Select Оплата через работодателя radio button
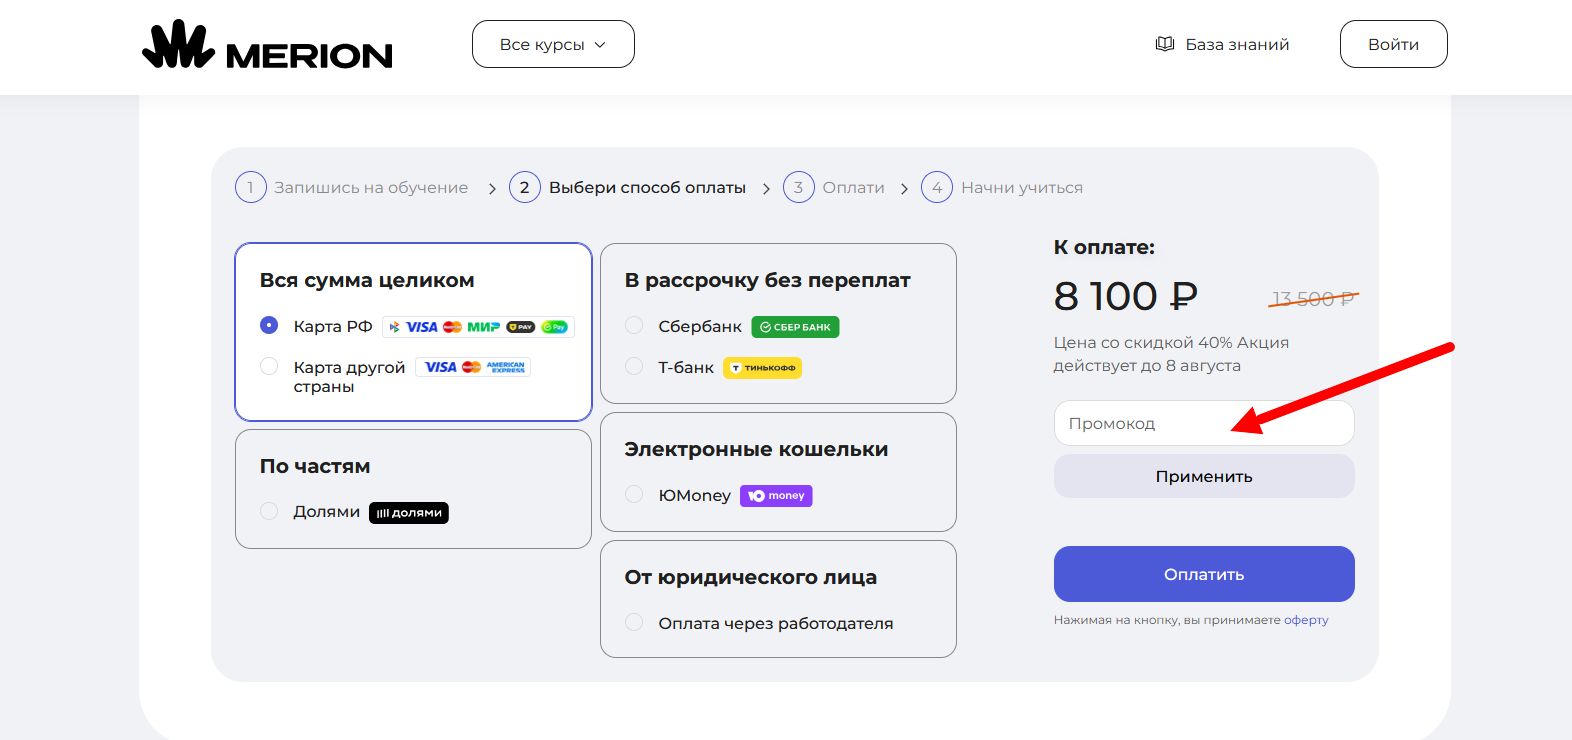Screen dimensions: 1572x740 click(634, 622)
